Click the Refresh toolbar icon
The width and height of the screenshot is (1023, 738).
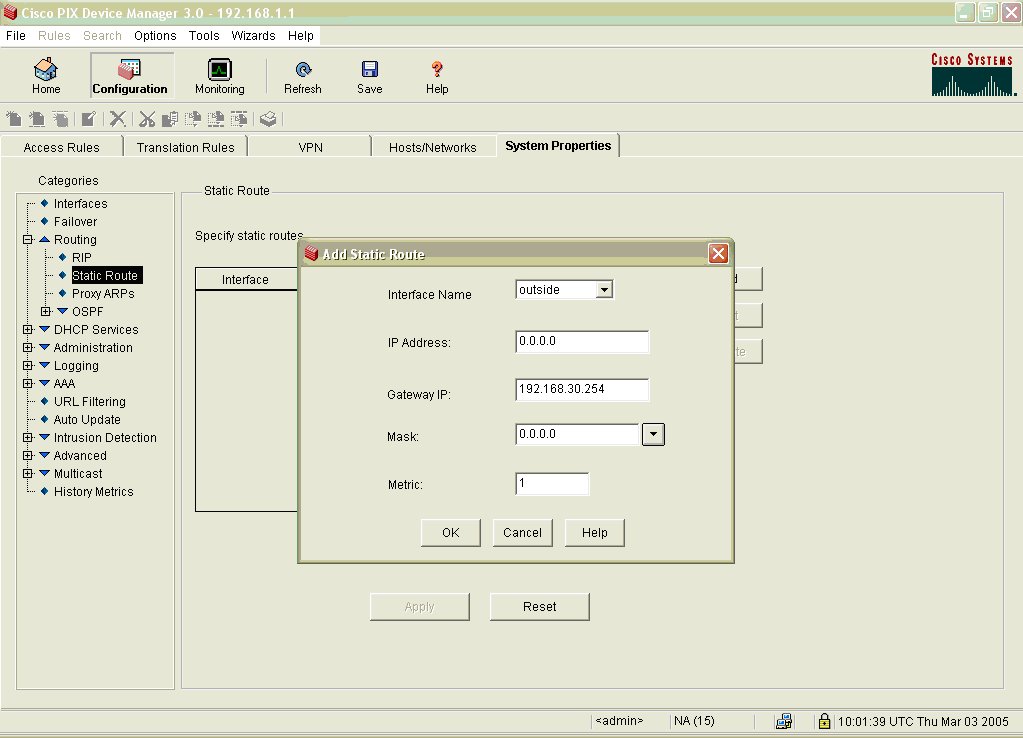click(303, 76)
